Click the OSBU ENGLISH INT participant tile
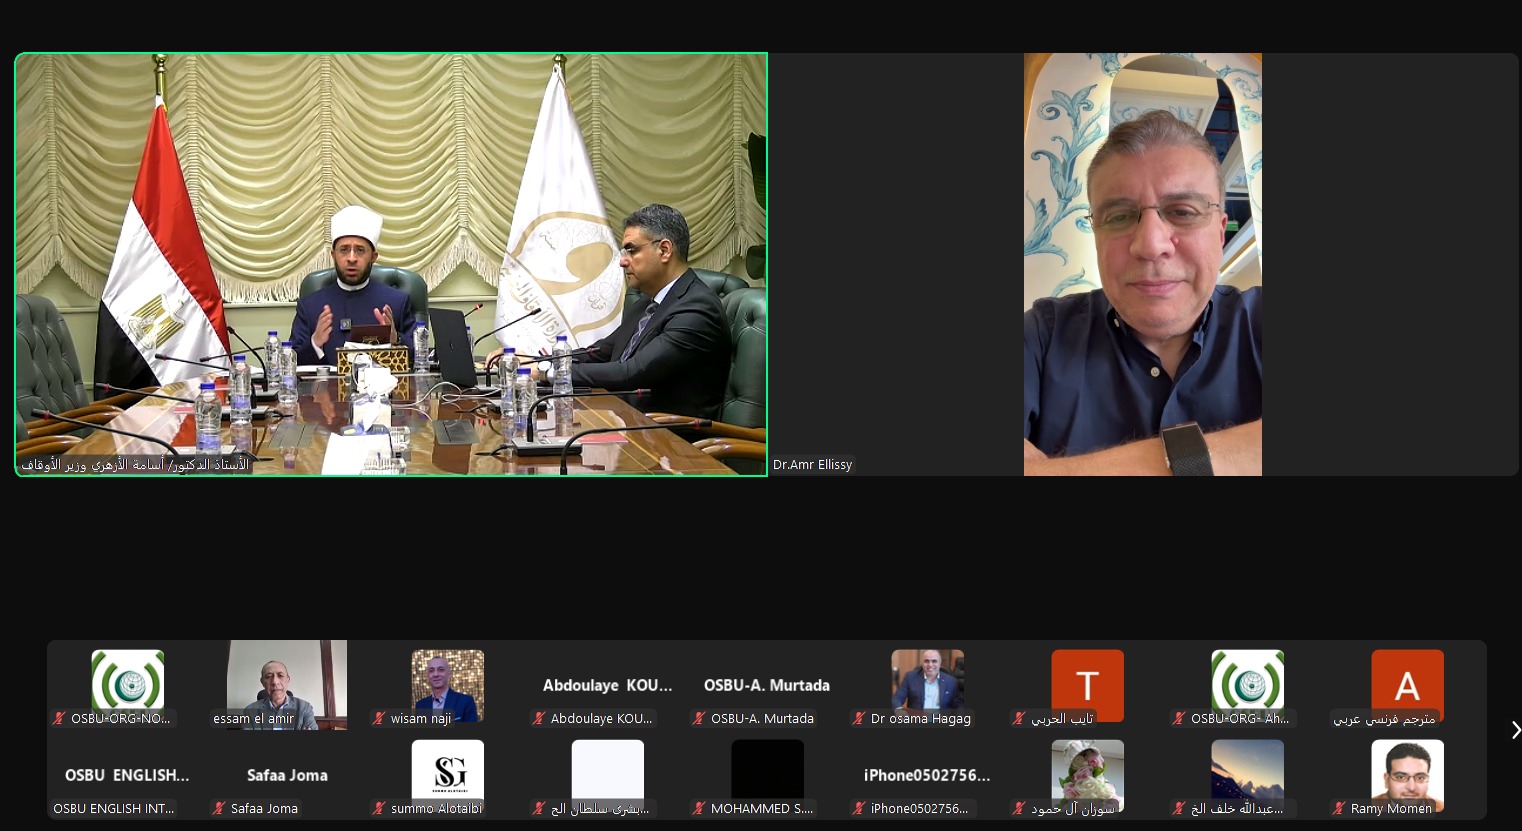Screen dimensions: 1522x831 [127, 776]
